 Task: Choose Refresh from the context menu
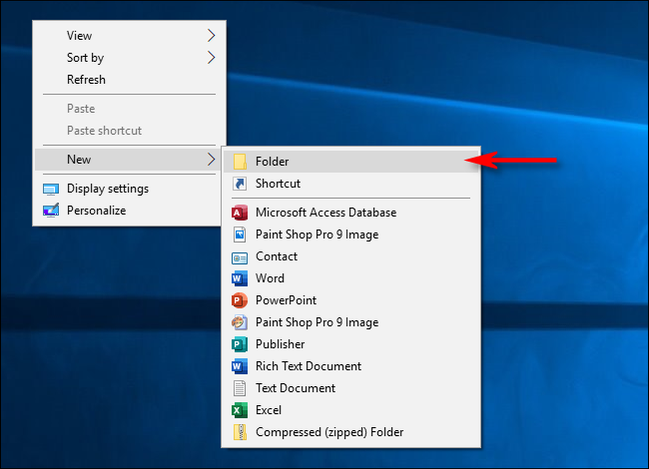(86, 80)
